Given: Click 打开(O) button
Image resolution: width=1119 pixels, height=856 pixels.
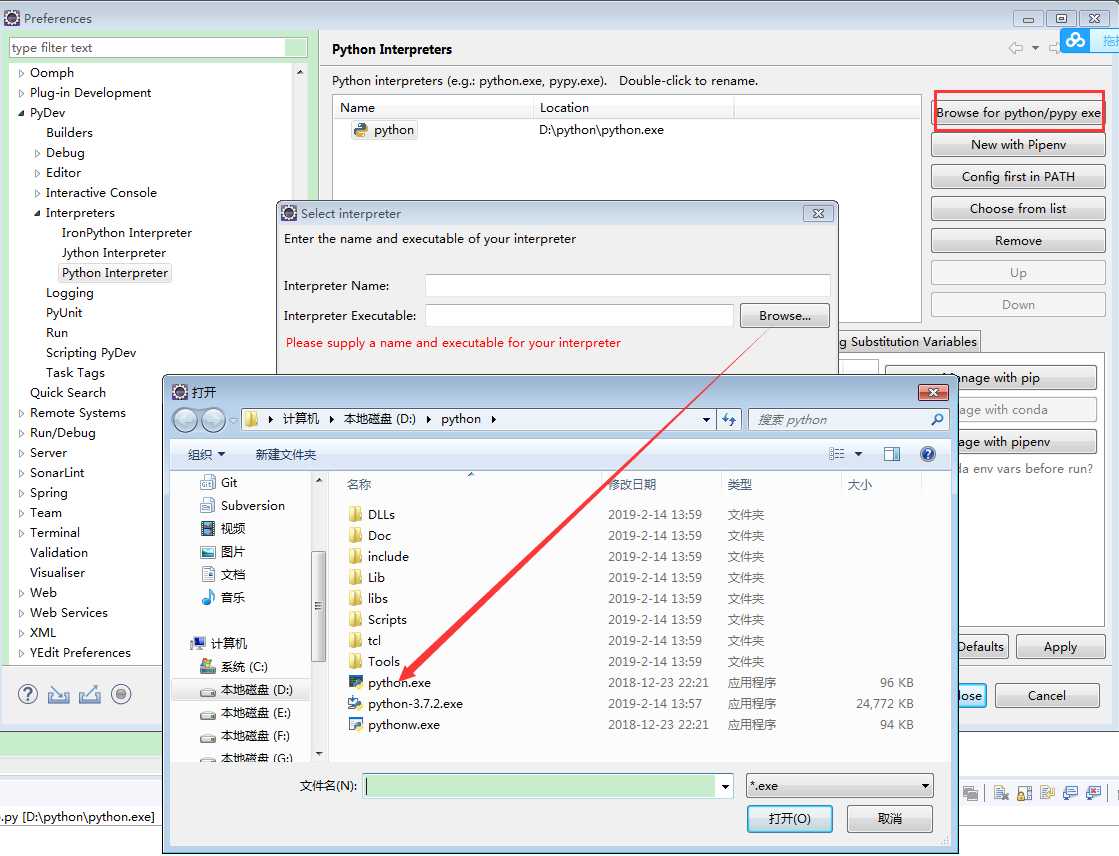Looking at the screenshot, I should click(x=789, y=819).
